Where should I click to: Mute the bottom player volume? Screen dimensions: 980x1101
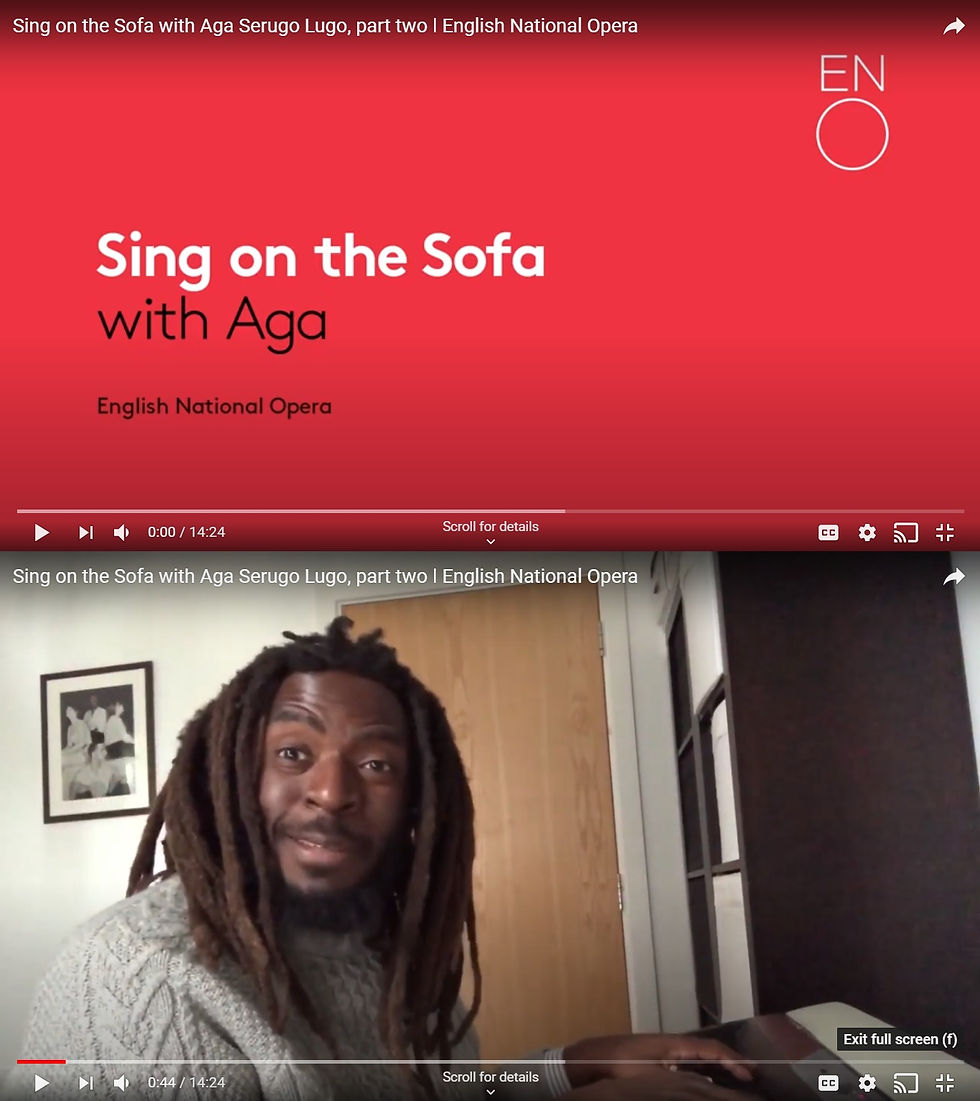point(121,1083)
